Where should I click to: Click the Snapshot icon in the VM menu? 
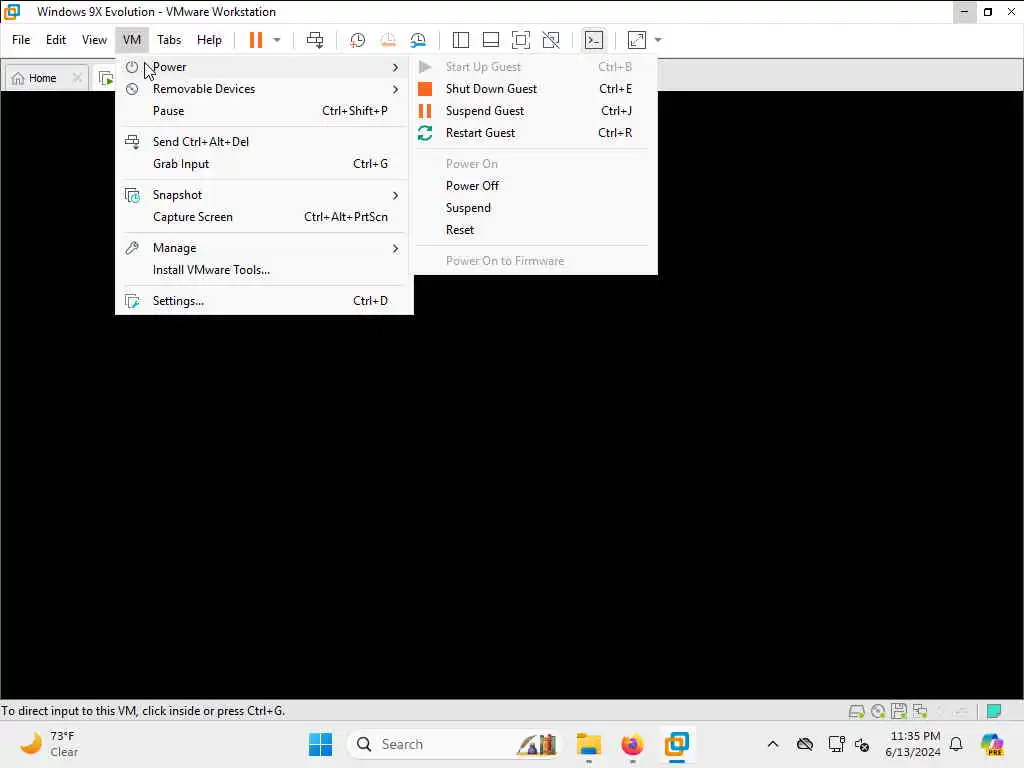(x=132, y=195)
